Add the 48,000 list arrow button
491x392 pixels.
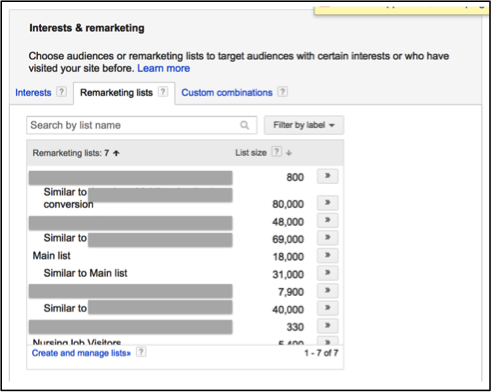pos(328,220)
